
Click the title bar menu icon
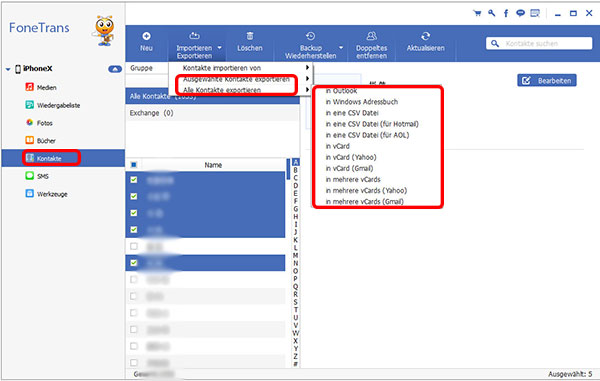pos(535,13)
